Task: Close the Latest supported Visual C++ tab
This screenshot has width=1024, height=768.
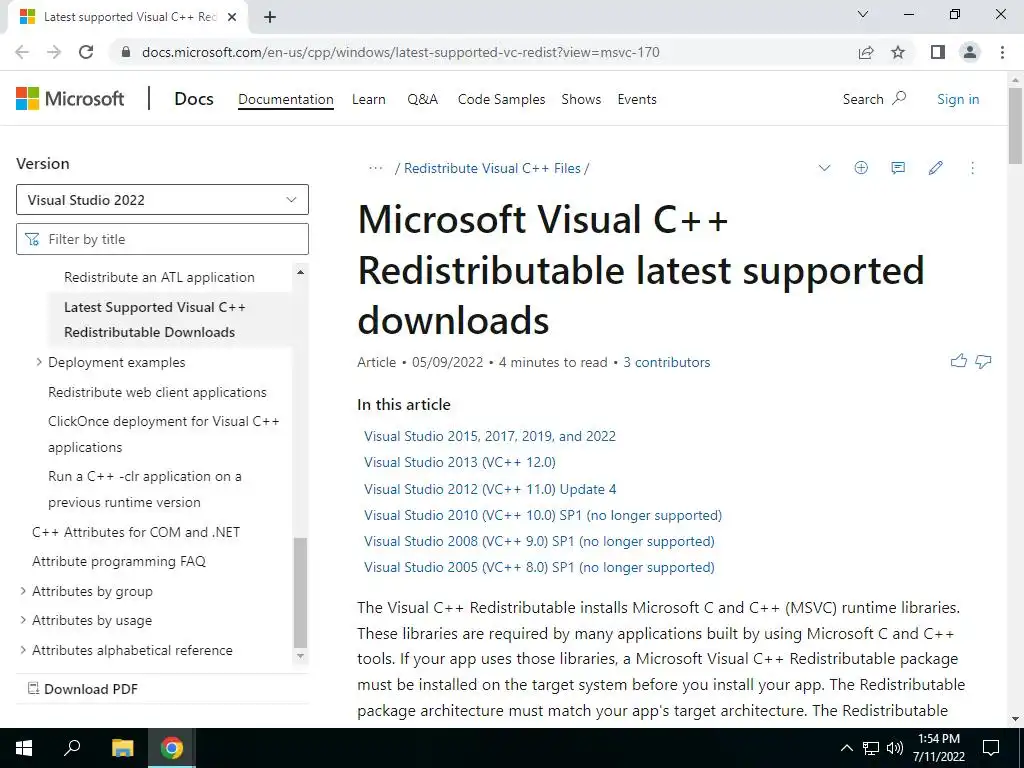Action: point(232,17)
